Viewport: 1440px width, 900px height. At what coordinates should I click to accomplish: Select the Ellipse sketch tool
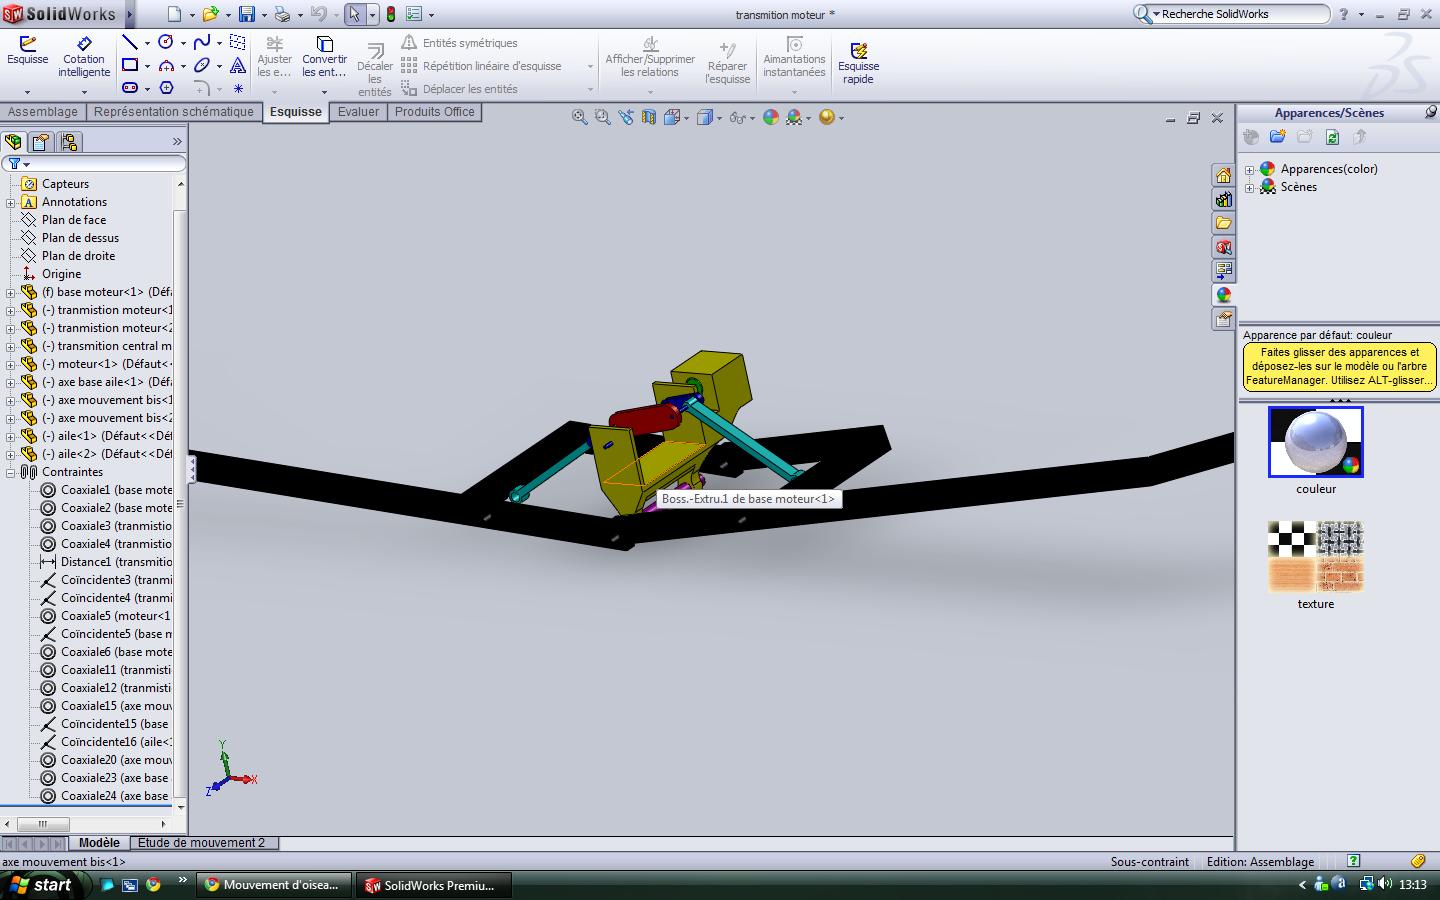[x=202, y=65]
